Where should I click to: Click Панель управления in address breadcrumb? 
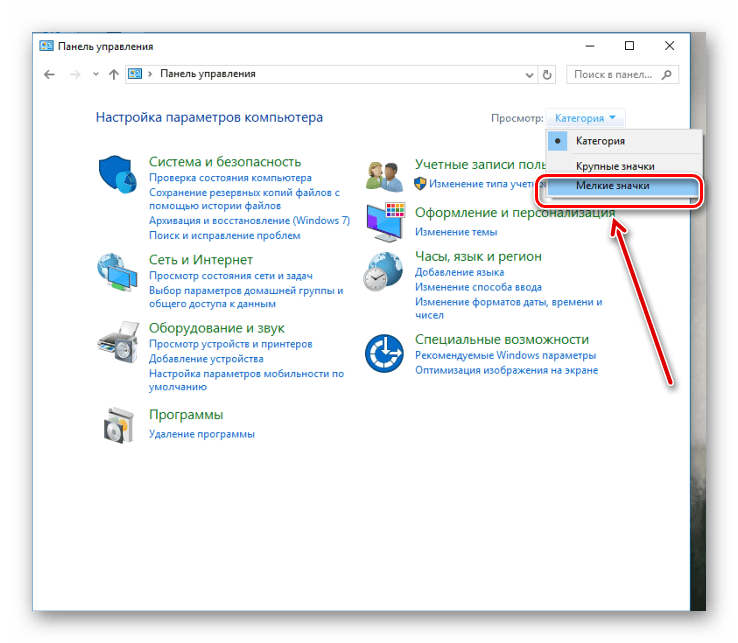tap(208, 74)
